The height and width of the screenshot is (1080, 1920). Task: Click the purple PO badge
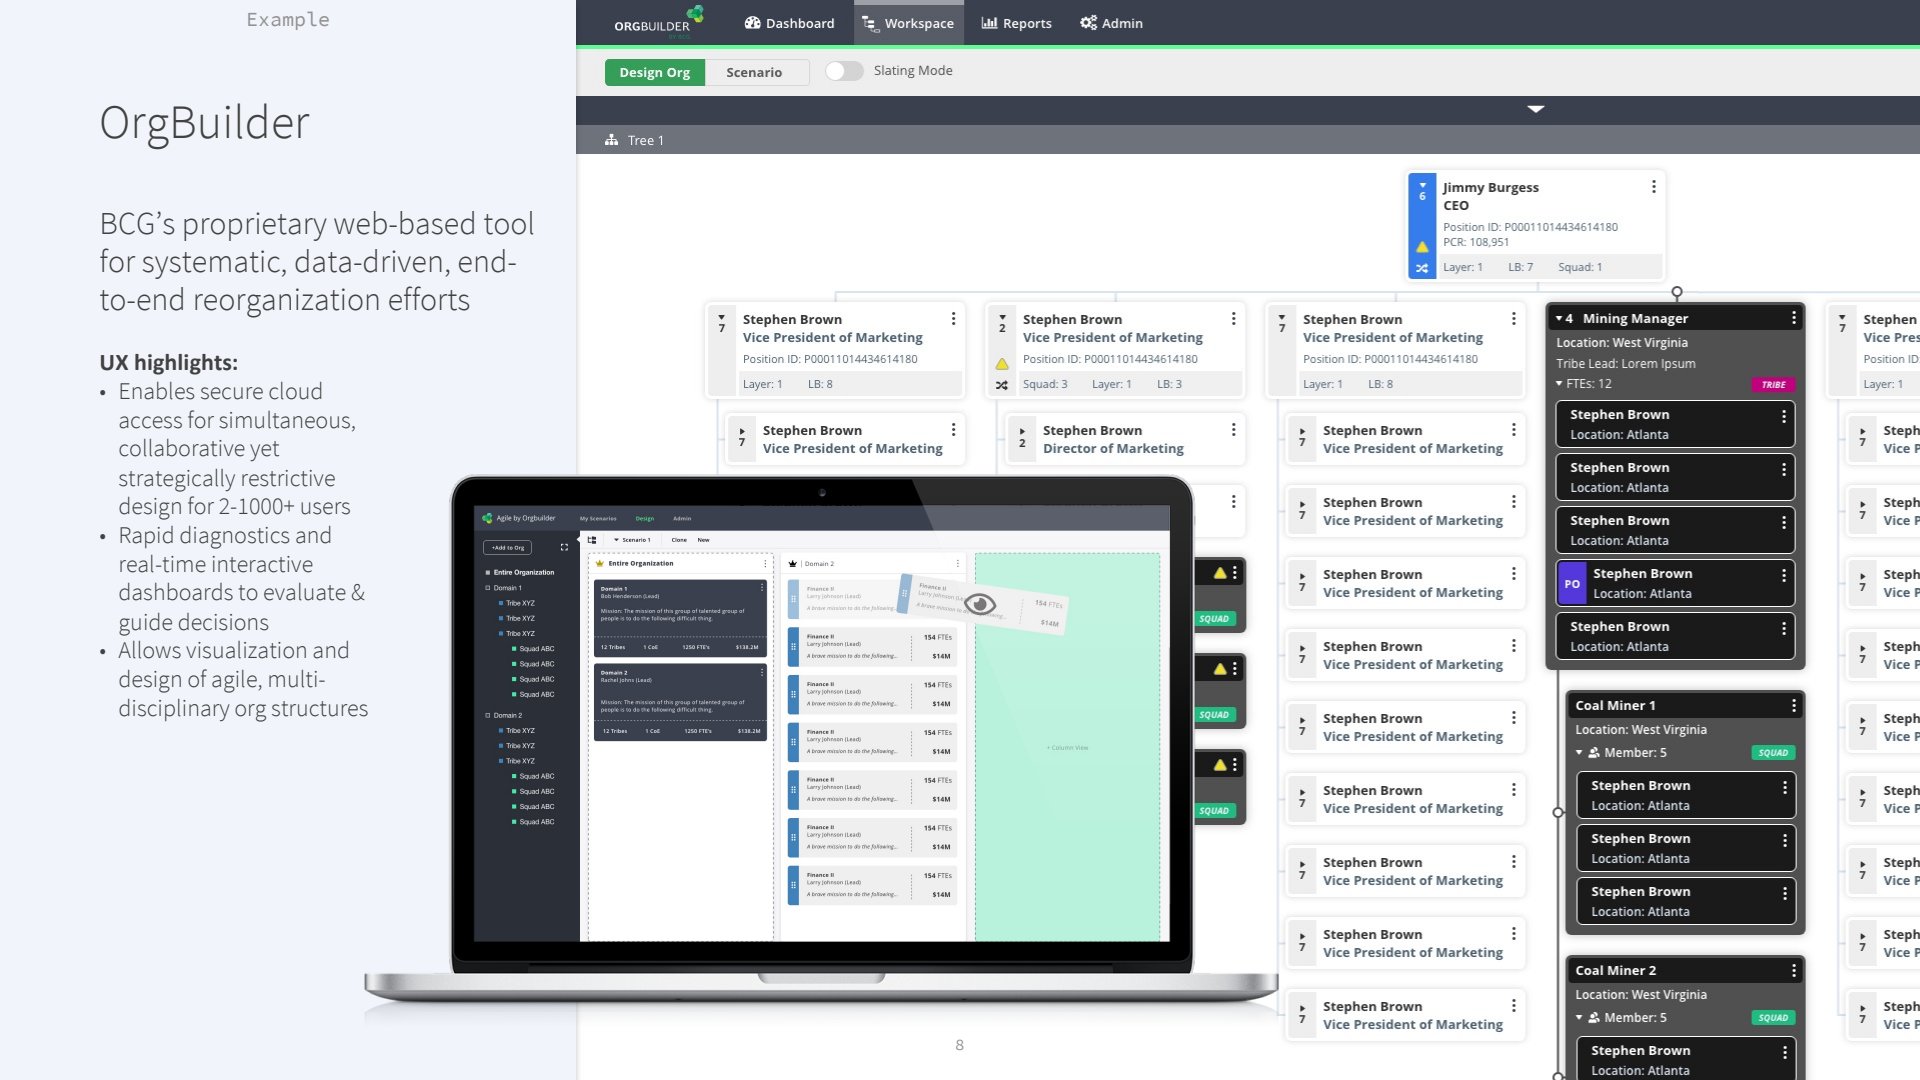[x=1572, y=584]
